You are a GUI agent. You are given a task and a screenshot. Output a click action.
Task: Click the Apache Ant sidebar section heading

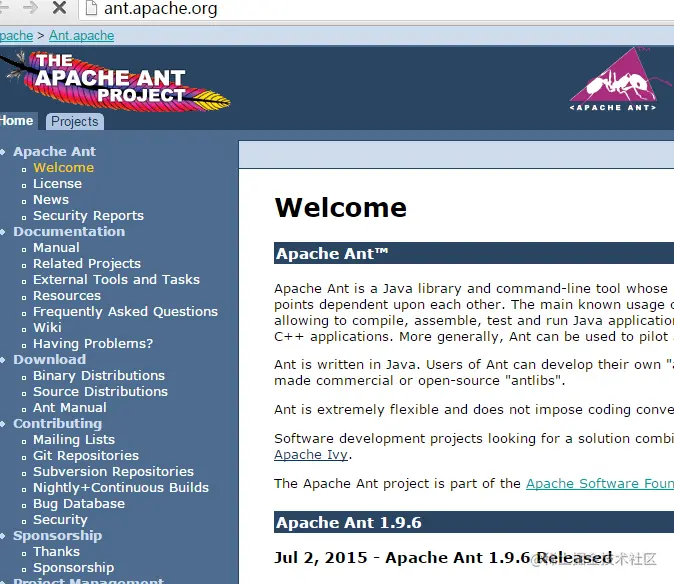tap(55, 151)
